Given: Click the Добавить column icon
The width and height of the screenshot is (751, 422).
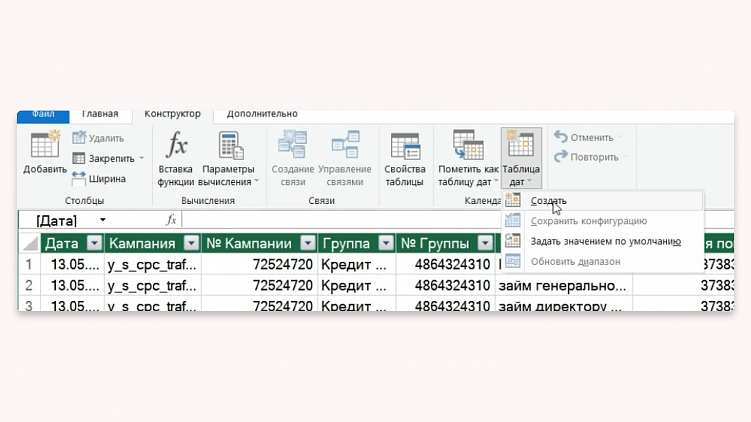Looking at the screenshot, I should [x=45, y=144].
